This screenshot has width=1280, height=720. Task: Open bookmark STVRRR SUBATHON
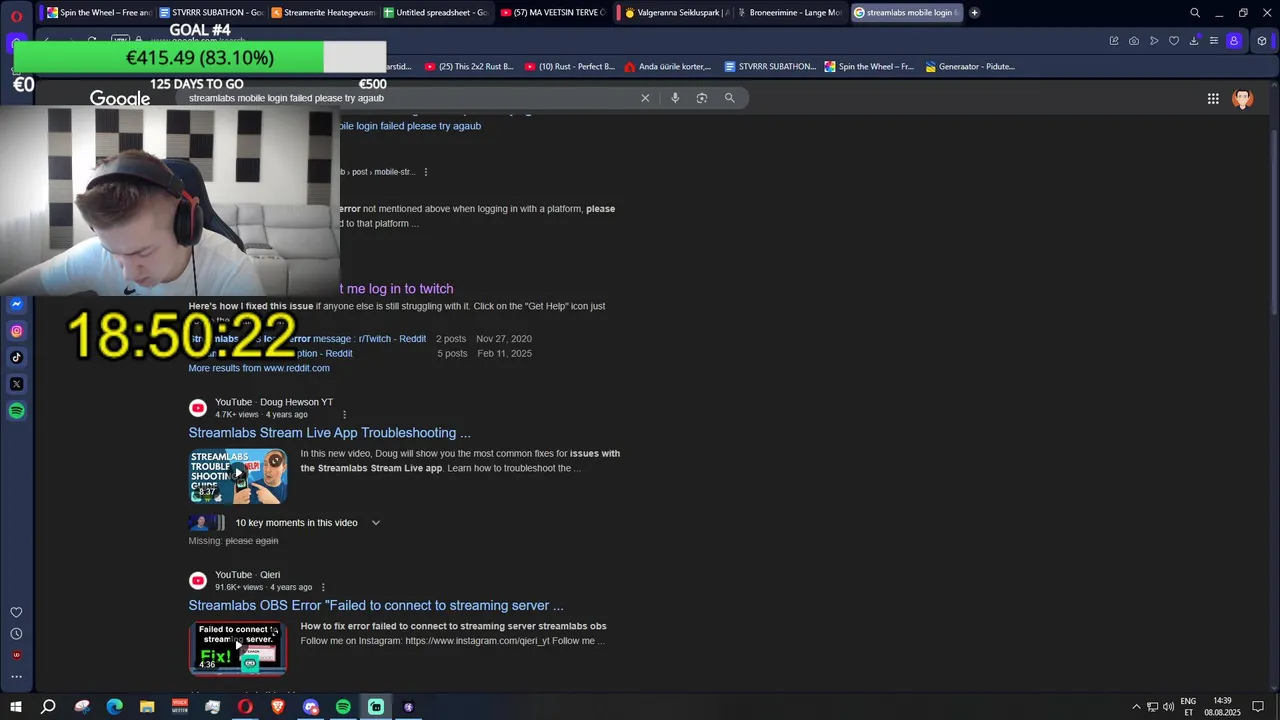[769, 67]
